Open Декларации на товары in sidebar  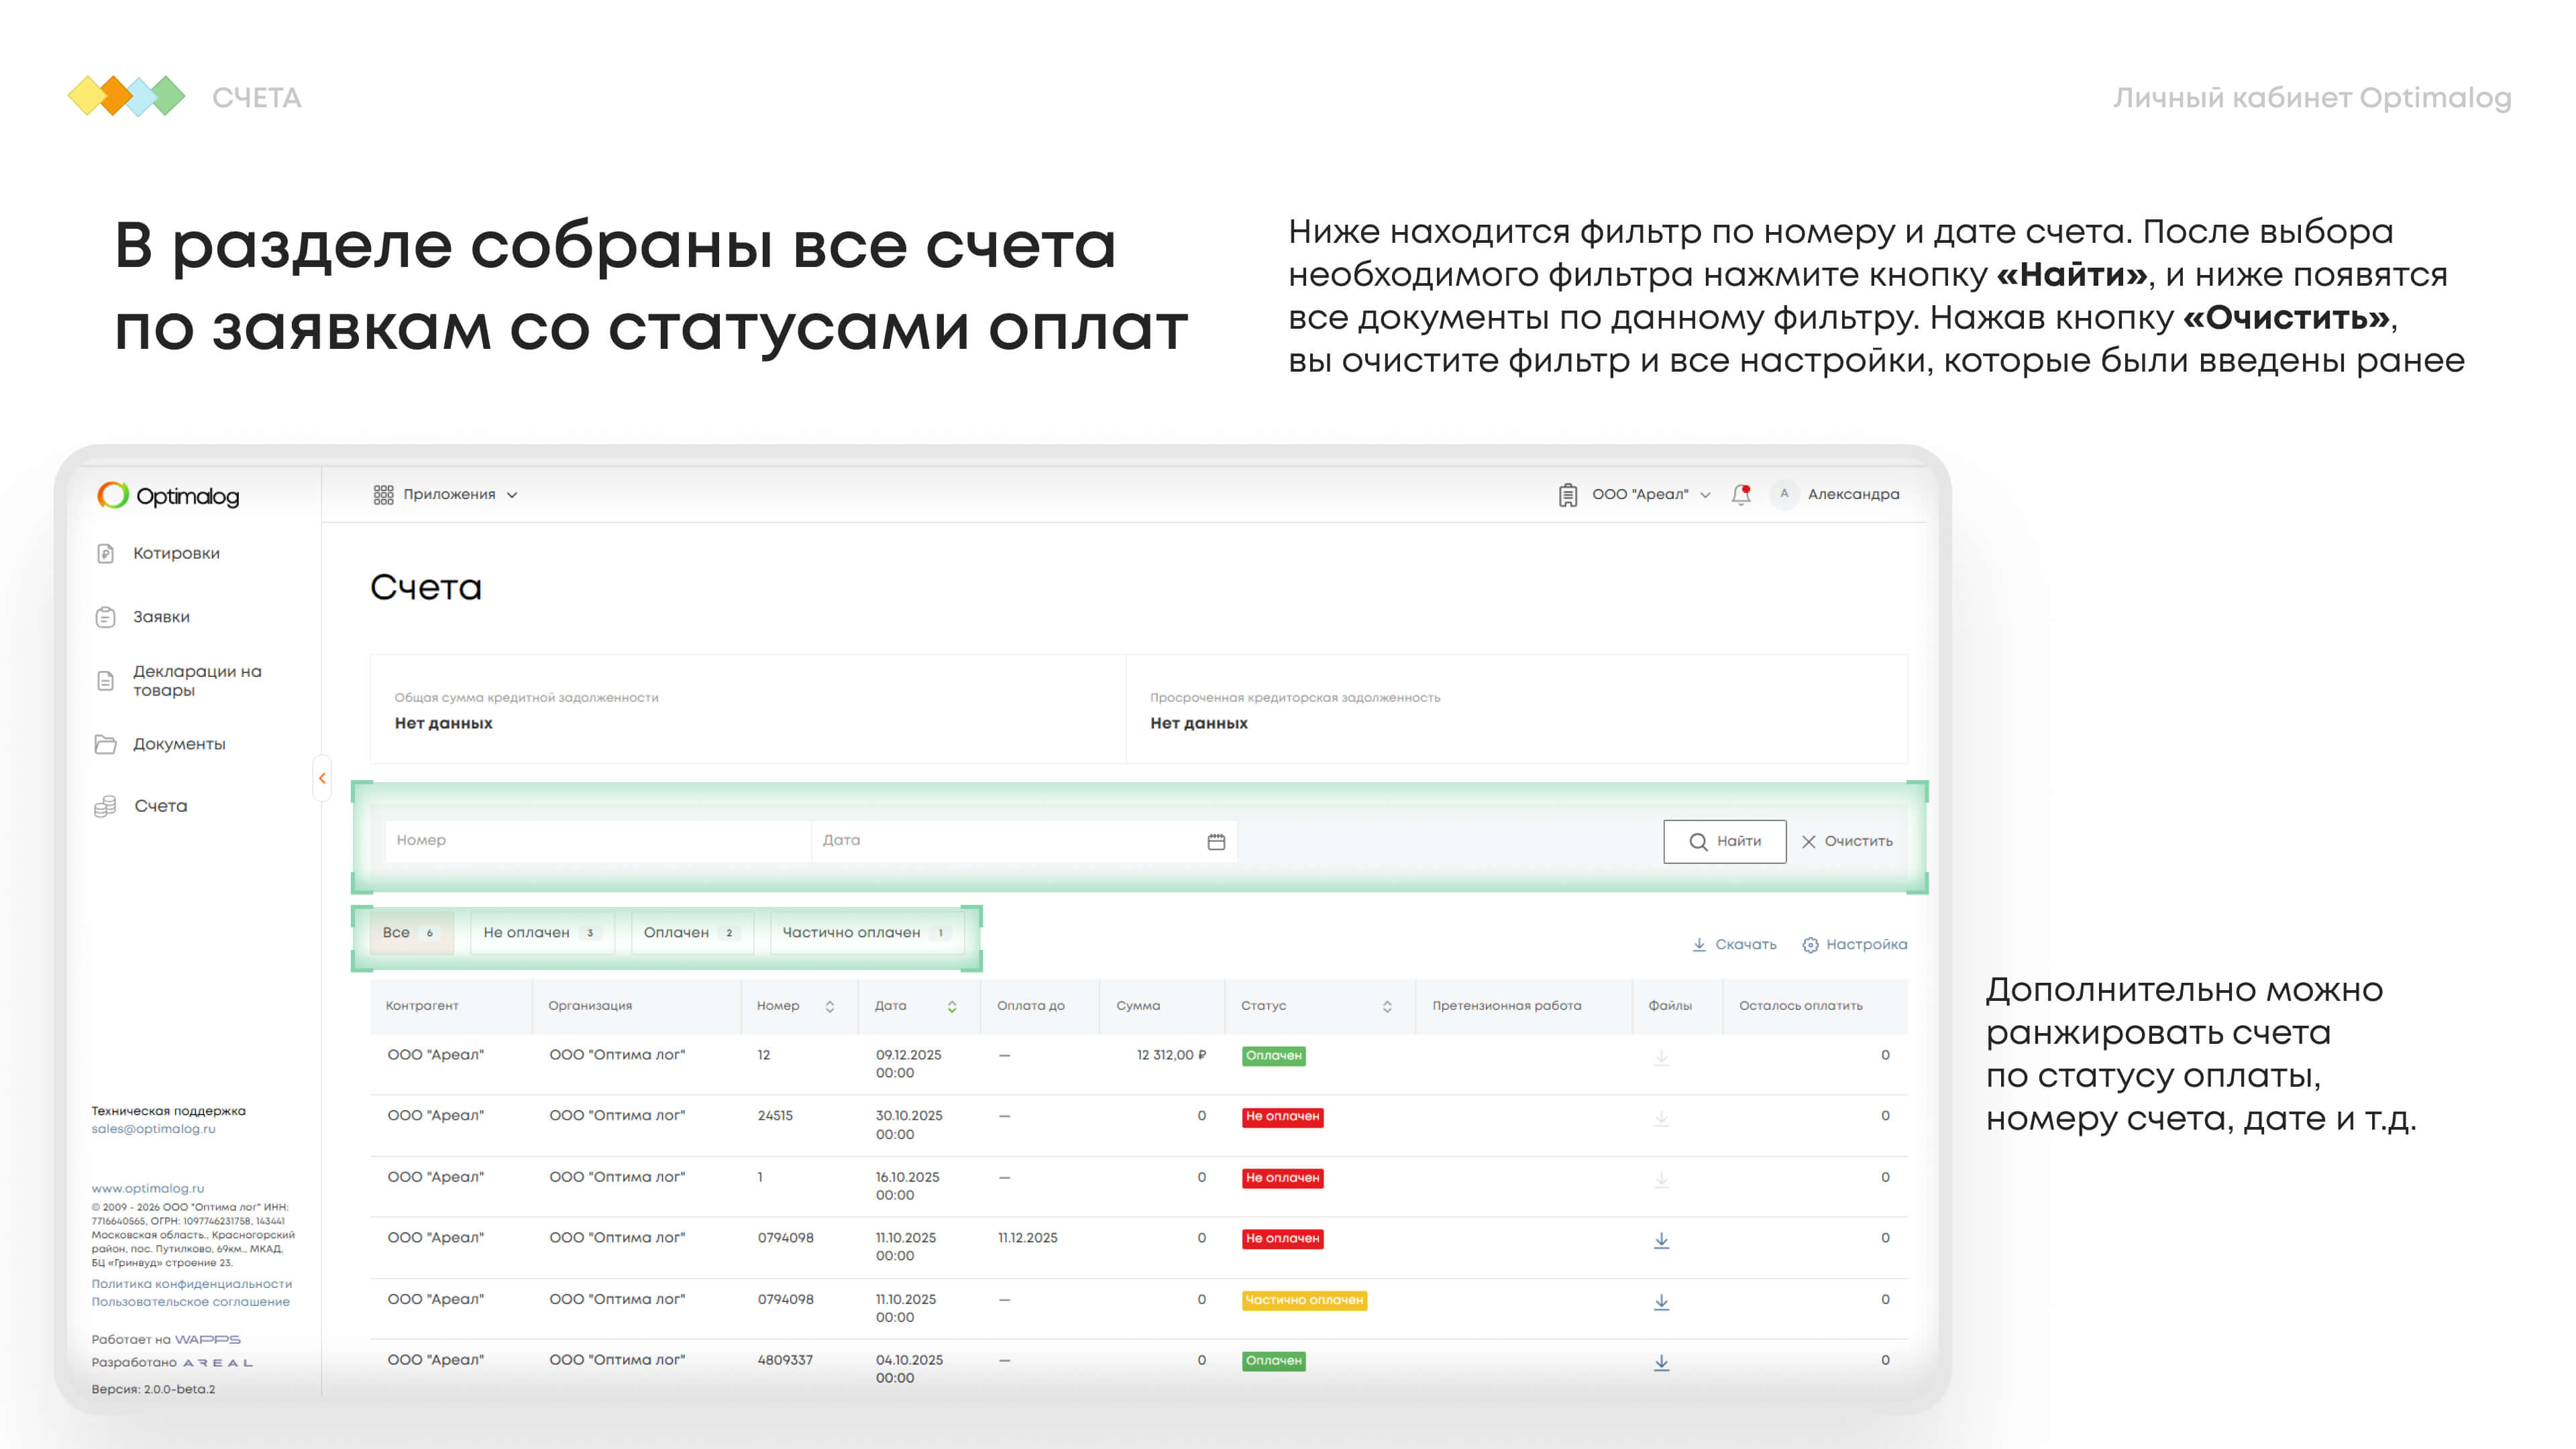(197, 680)
